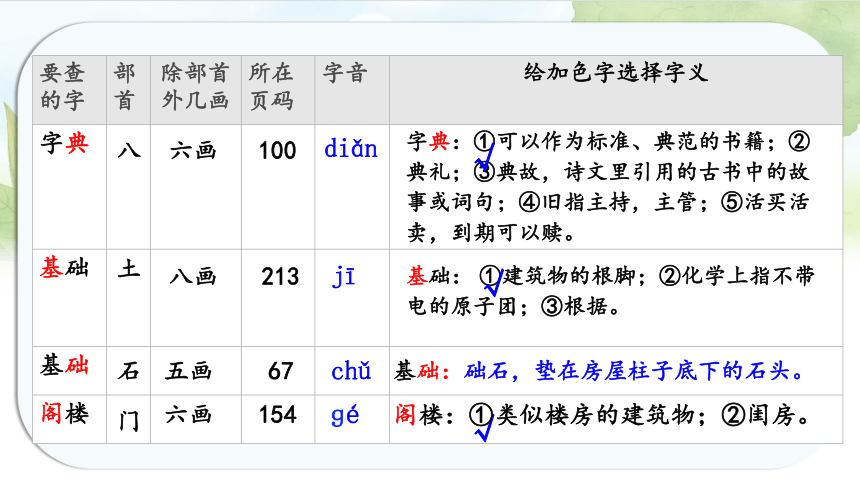Click the radical '石' cell
The height and width of the screenshot is (484, 860).
(x=128, y=372)
